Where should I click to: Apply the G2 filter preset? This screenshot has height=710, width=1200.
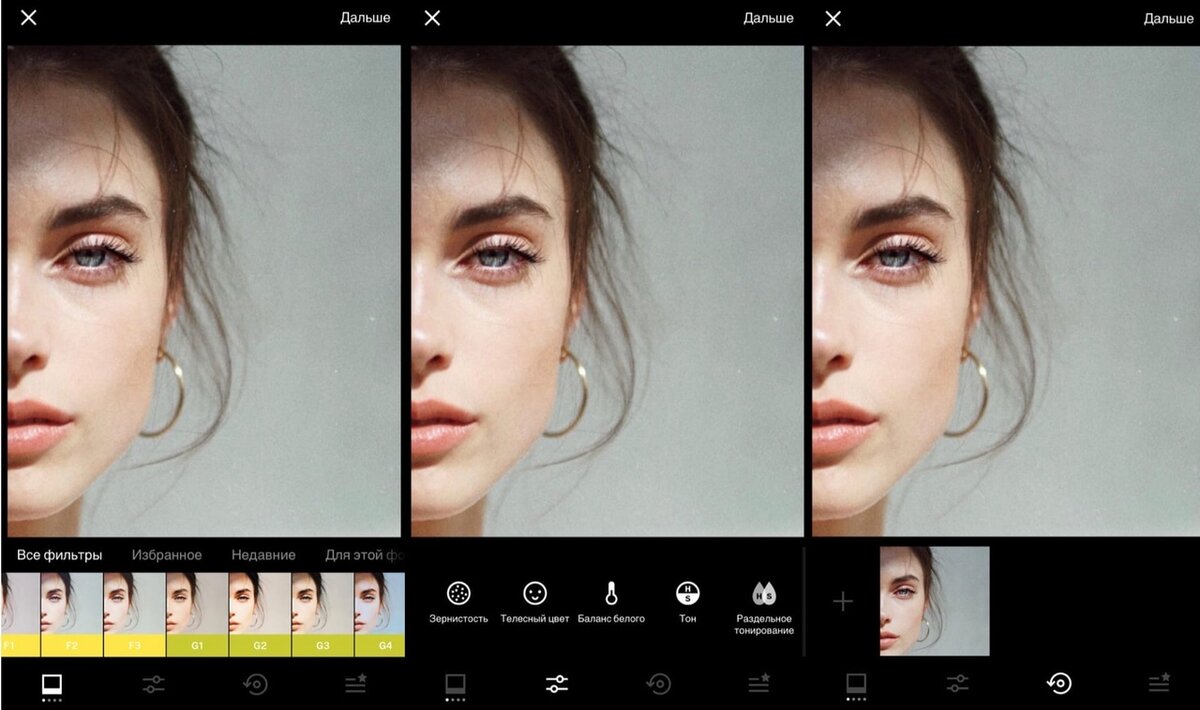(260, 614)
